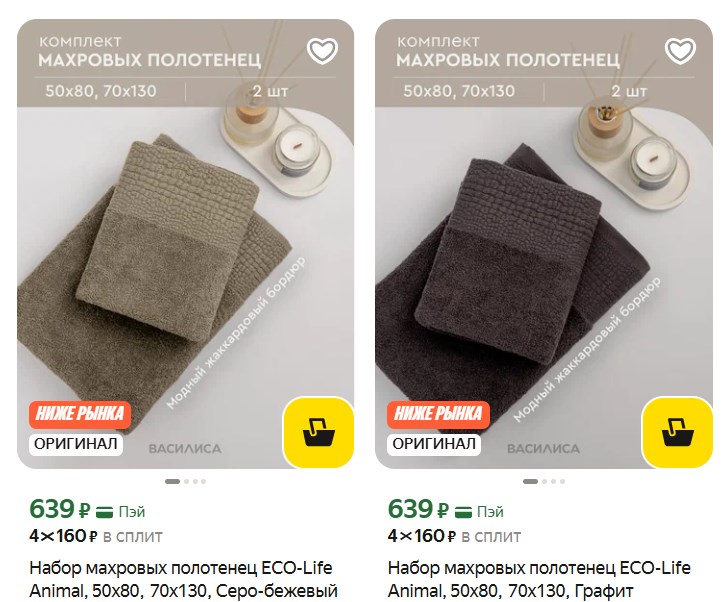The width and height of the screenshot is (727, 602).
Task: Open the Серо-бежевый ECO-Life towel set title
Action: (x=183, y=579)
